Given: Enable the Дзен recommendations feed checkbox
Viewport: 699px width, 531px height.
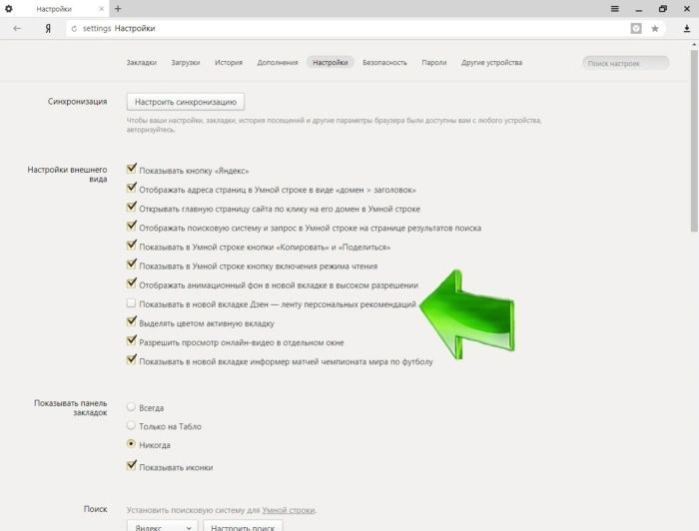Looking at the screenshot, I should [131, 303].
